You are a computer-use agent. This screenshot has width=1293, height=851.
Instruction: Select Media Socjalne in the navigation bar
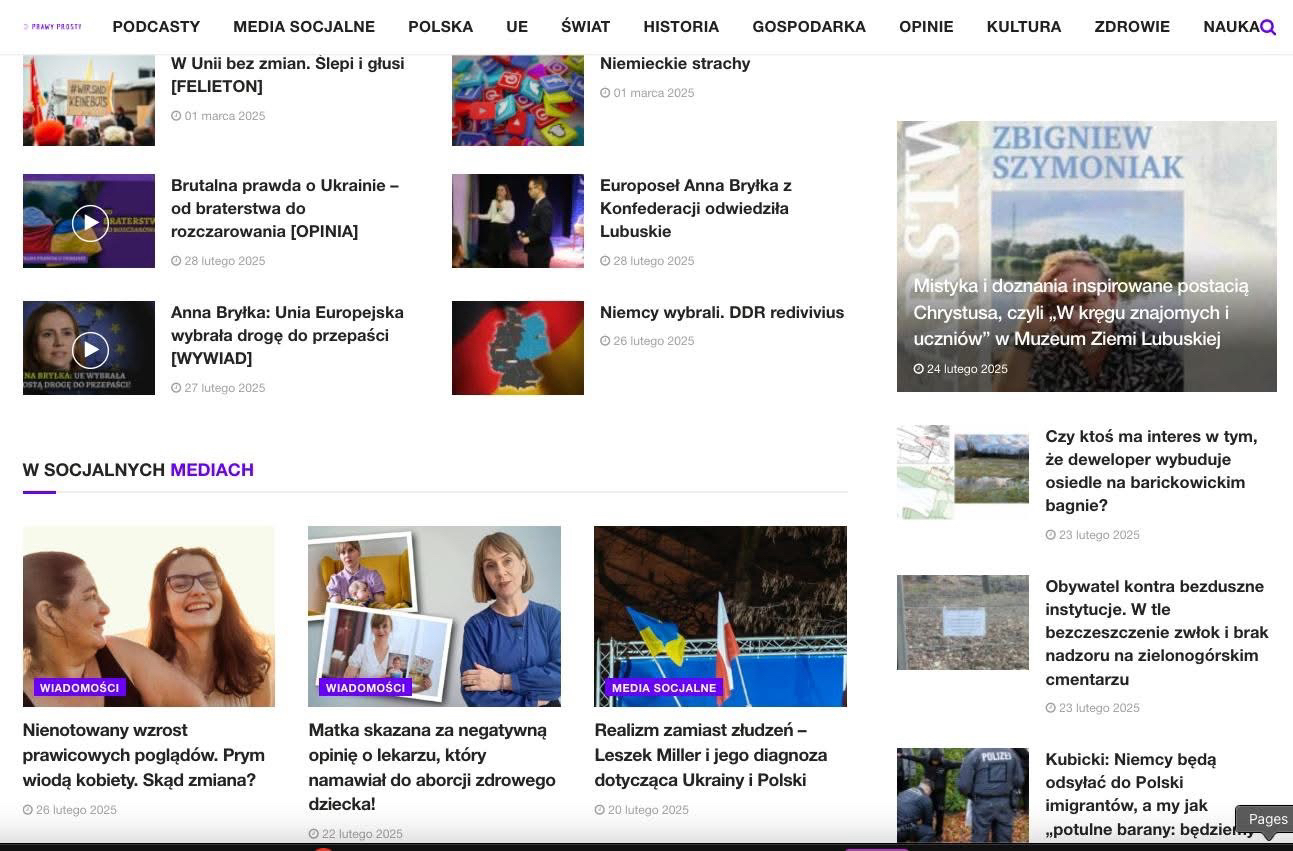click(x=304, y=27)
